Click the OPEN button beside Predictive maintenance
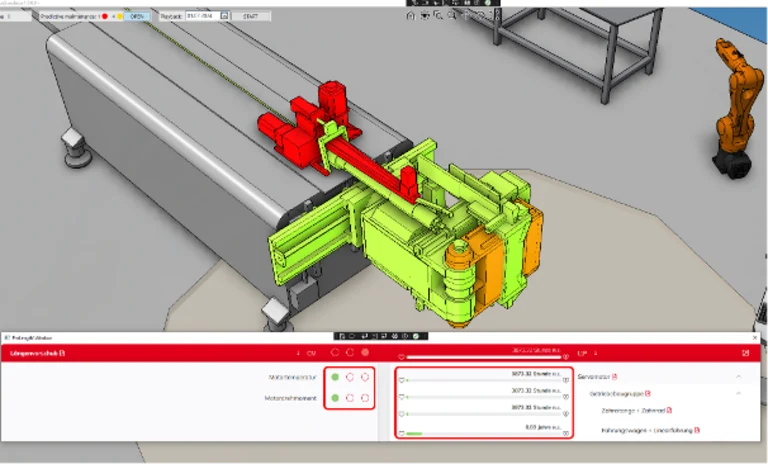 coord(139,16)
